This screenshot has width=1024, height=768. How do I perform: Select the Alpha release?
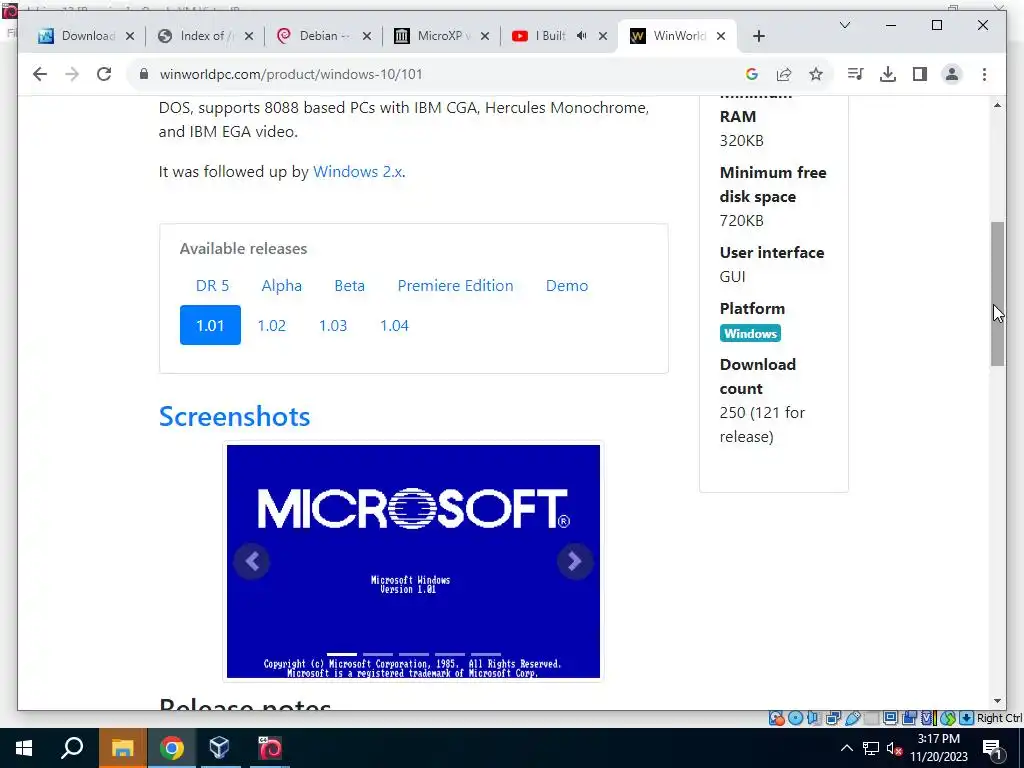point(281,285)
